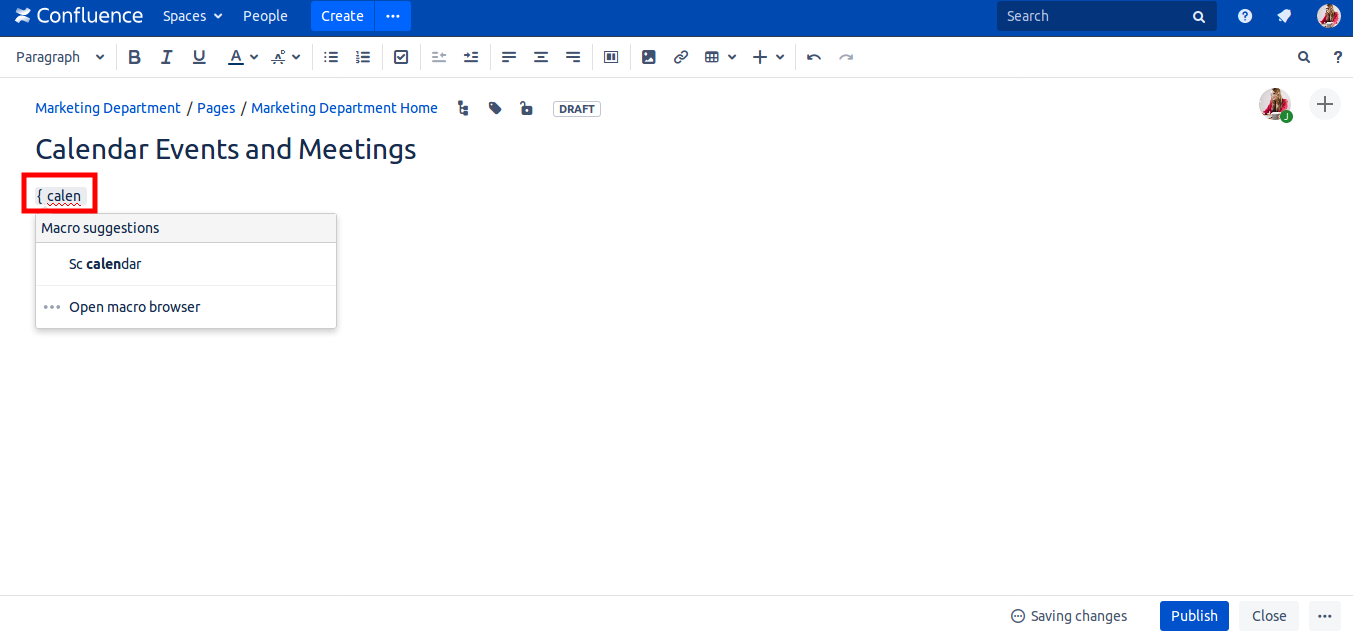The height and width of the screenshot is (634, 1353).
Task: Insert a numbered list
Action: coord(363,57)
